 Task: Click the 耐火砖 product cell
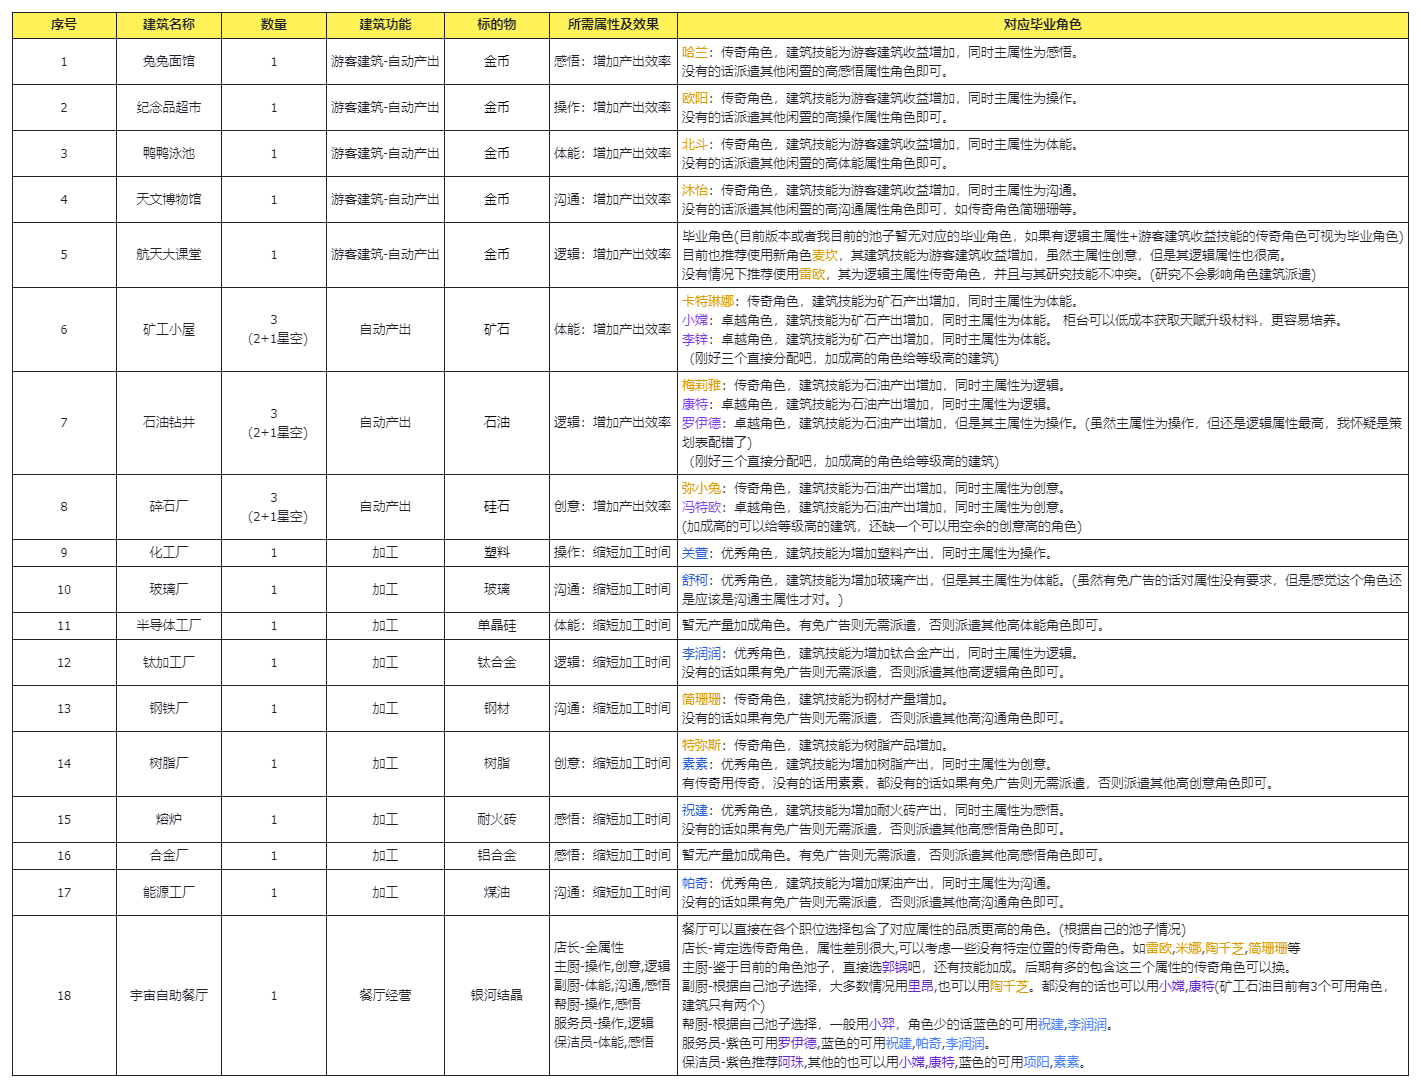pyautogui.click(x=497, y=820)
